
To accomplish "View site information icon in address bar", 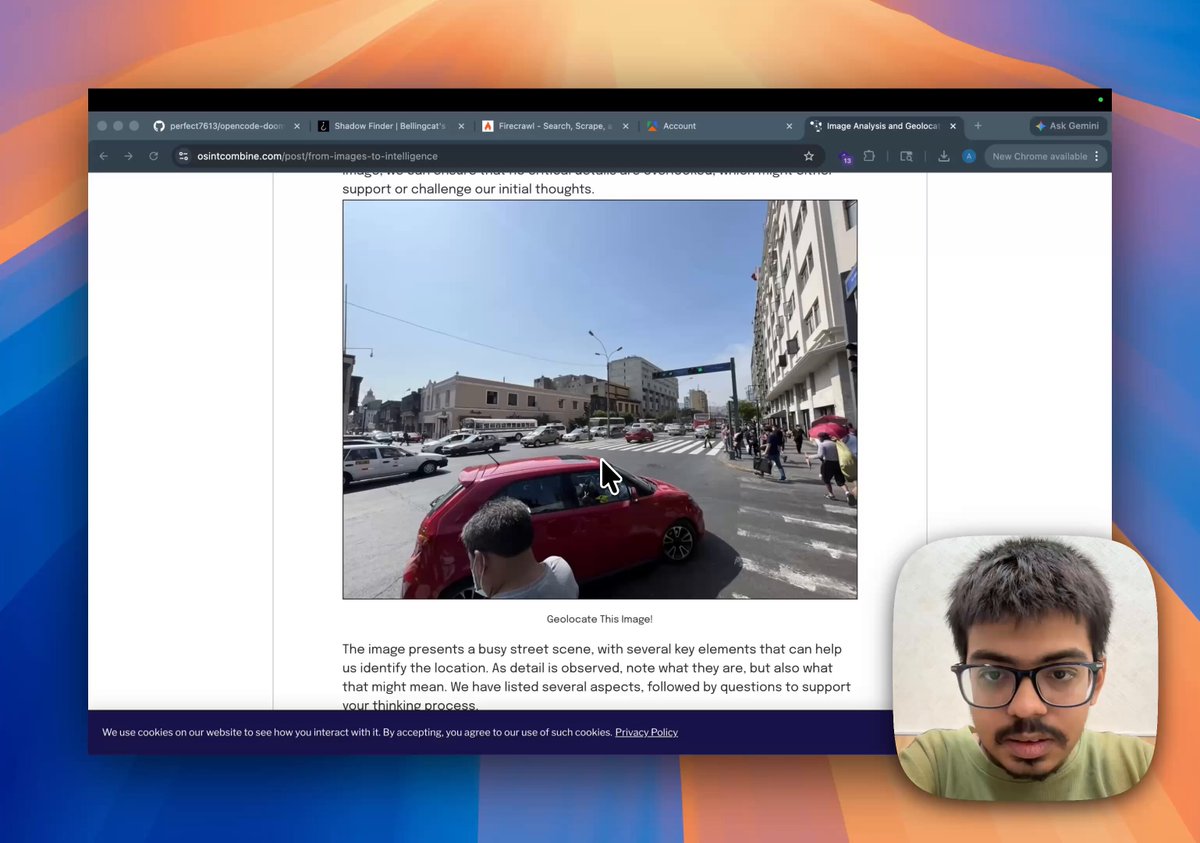I will [182, 156].
